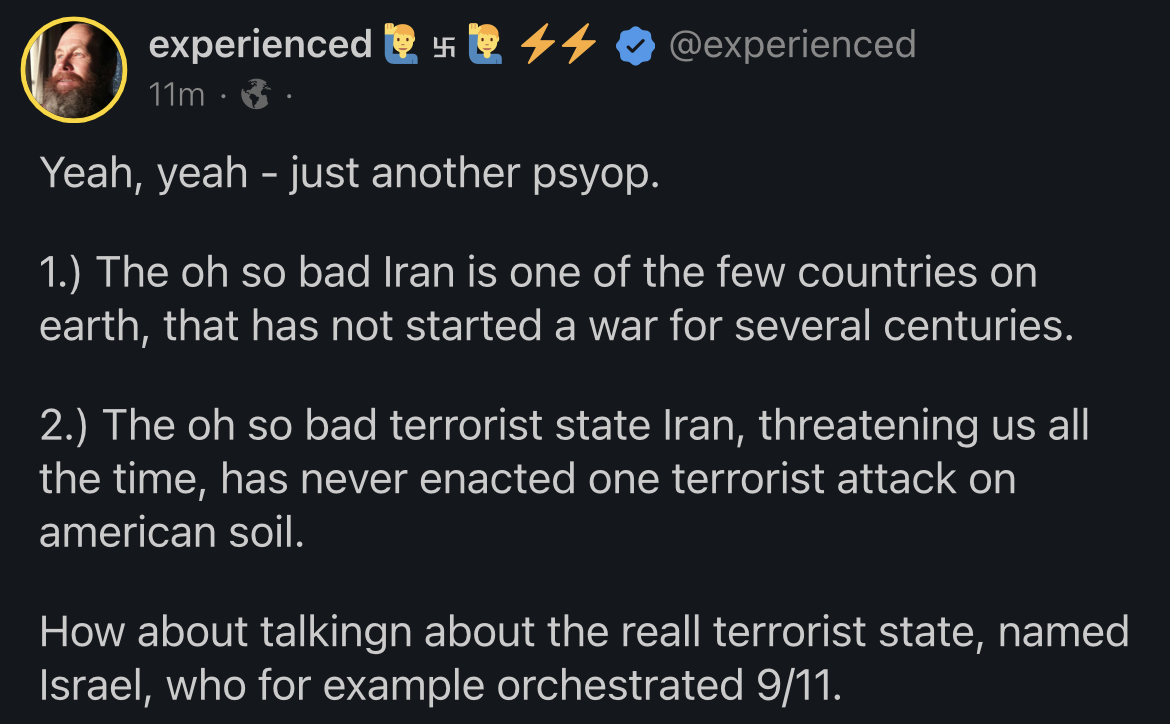This screenshot has width=1170, height=724.
Task: Open the post via the 11m timestamp
Action: point(176,95)
